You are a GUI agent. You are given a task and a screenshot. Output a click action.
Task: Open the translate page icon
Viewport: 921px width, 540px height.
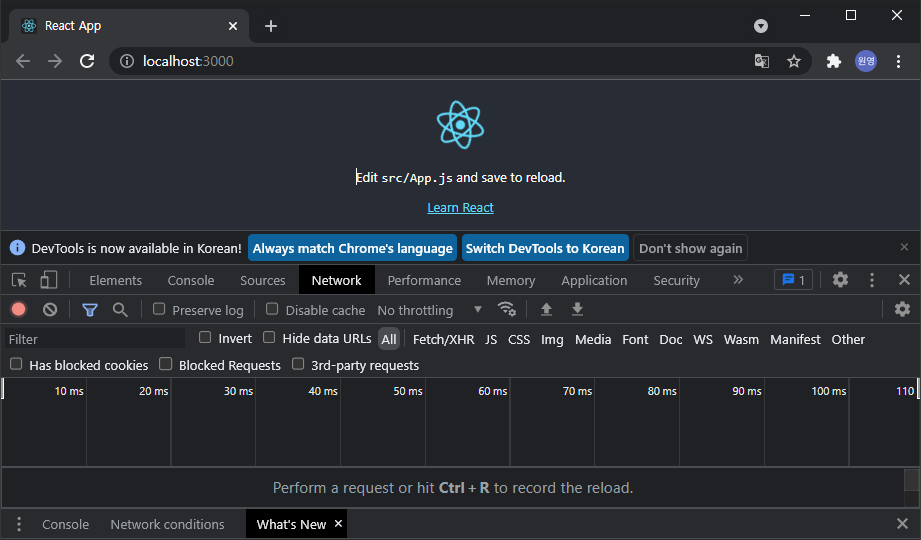[762, 61]
